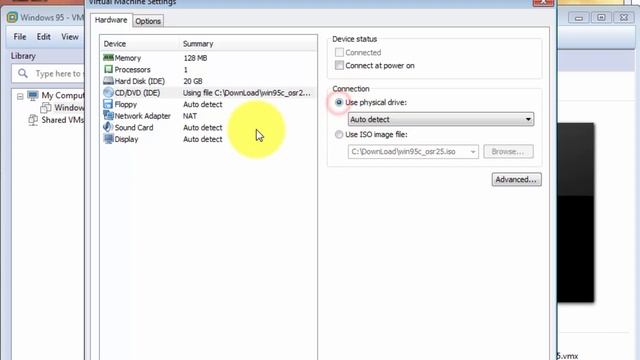Click the library search magnifier icon

[x=23, y=73]
